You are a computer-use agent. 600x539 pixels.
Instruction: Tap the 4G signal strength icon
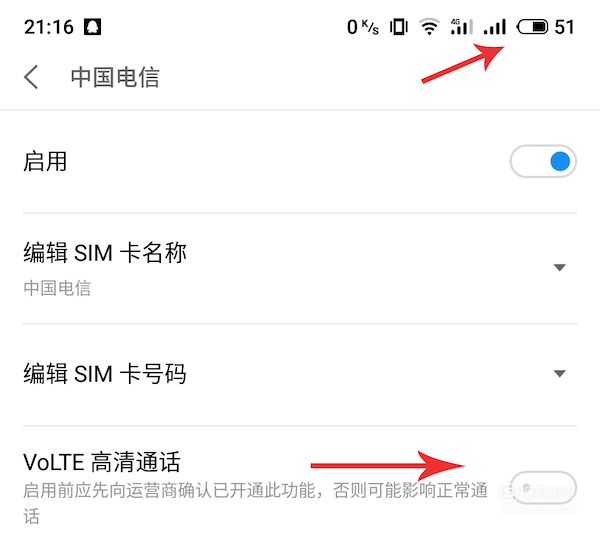pyautogui.click(x=462, y=27)
